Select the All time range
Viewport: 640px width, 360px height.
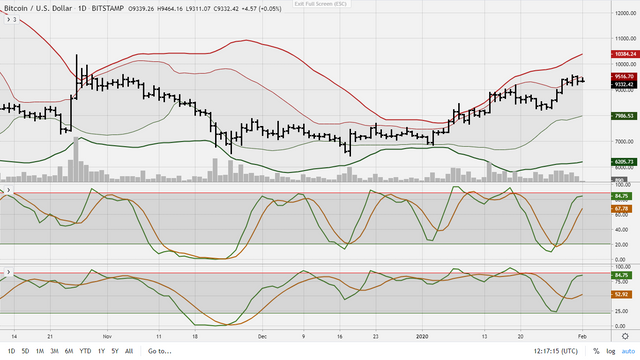pos(129,351)
